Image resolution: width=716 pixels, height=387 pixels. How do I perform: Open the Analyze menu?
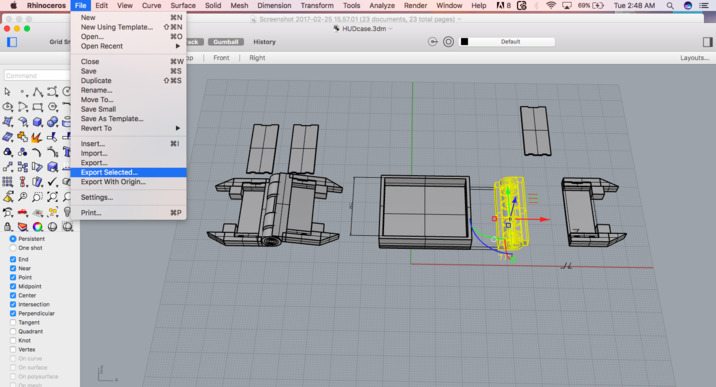tap(382, 5)
